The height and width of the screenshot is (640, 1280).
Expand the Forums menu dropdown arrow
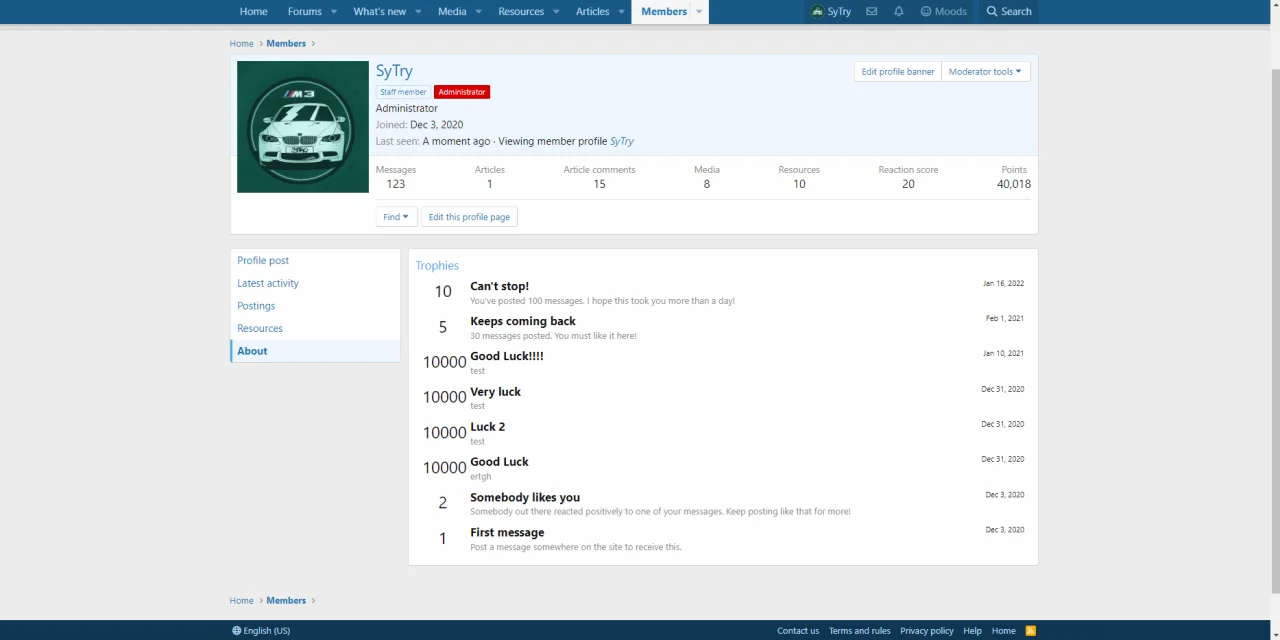coord(334,12)
